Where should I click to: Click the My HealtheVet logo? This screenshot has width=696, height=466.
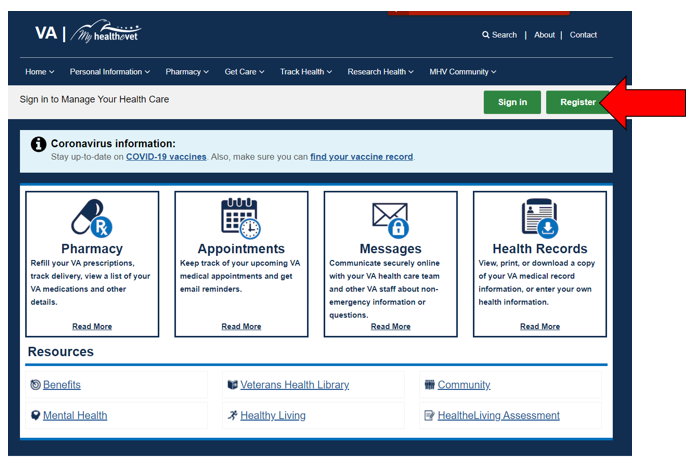point(106,32)
